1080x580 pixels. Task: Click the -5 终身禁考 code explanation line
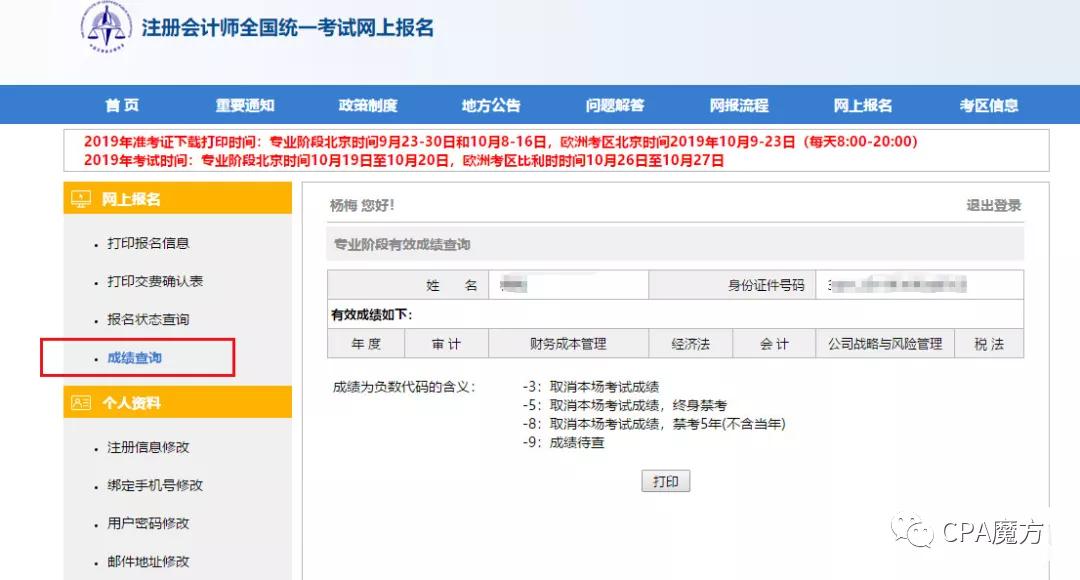624,405
